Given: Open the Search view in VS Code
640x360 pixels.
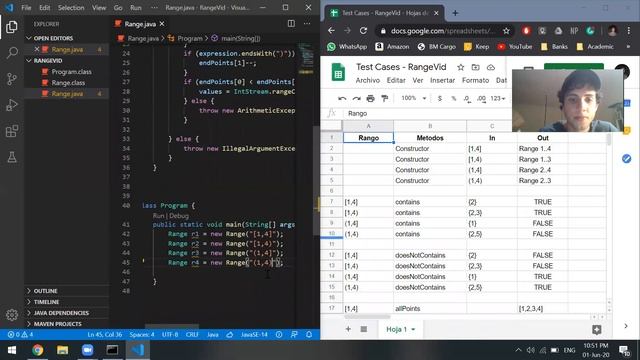Looking at the screenshot, I should [x=12, y=53].
